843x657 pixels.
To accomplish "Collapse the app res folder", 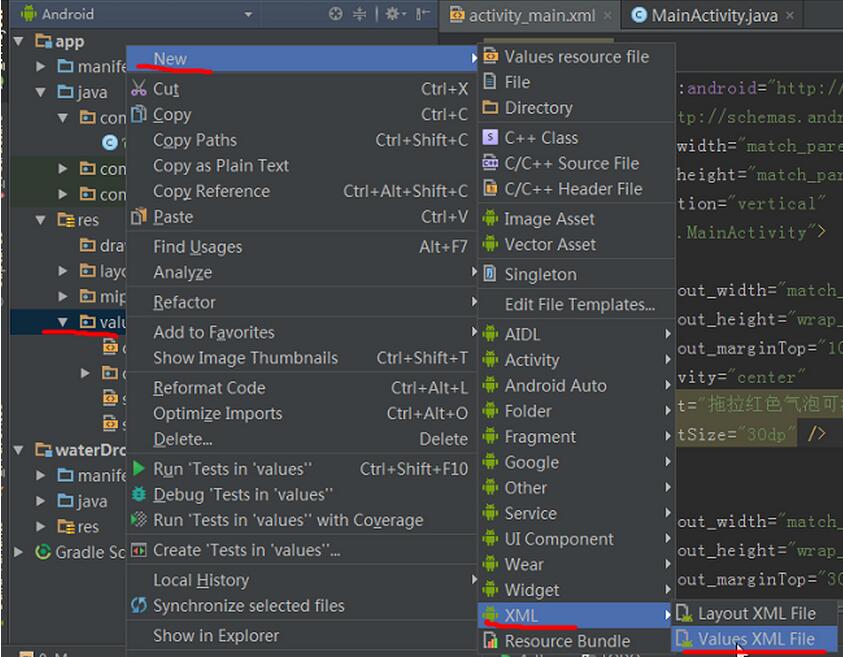I will coord(40,219).
